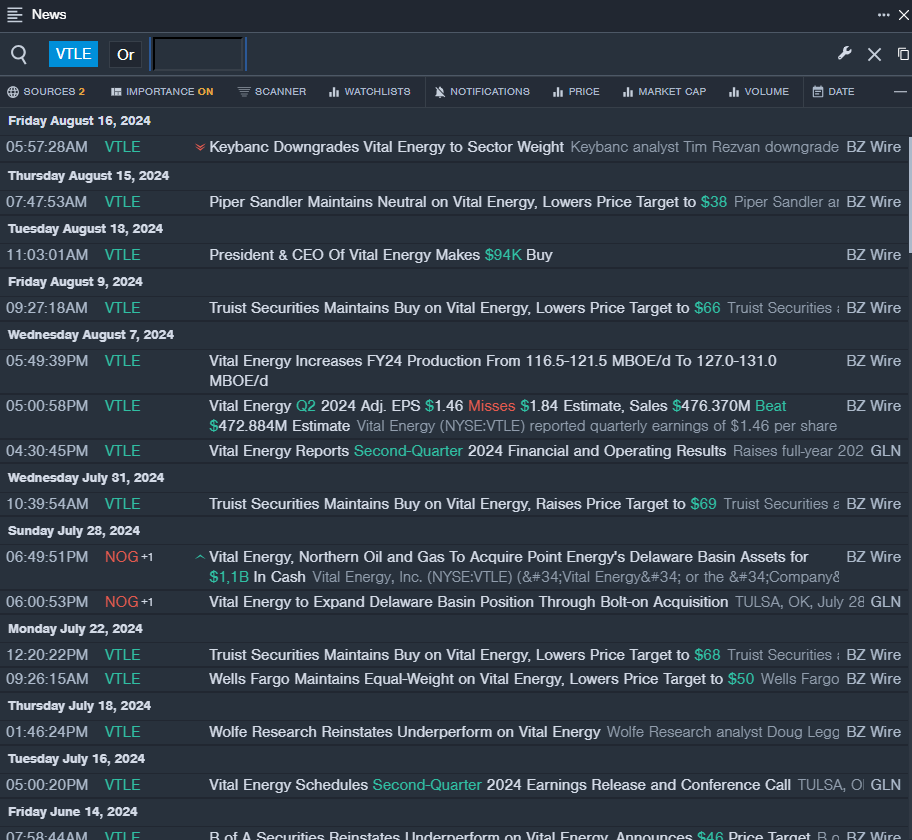912x840 pixels.
Task: Open the three-dot more options menu
Action: click(884, 14)
